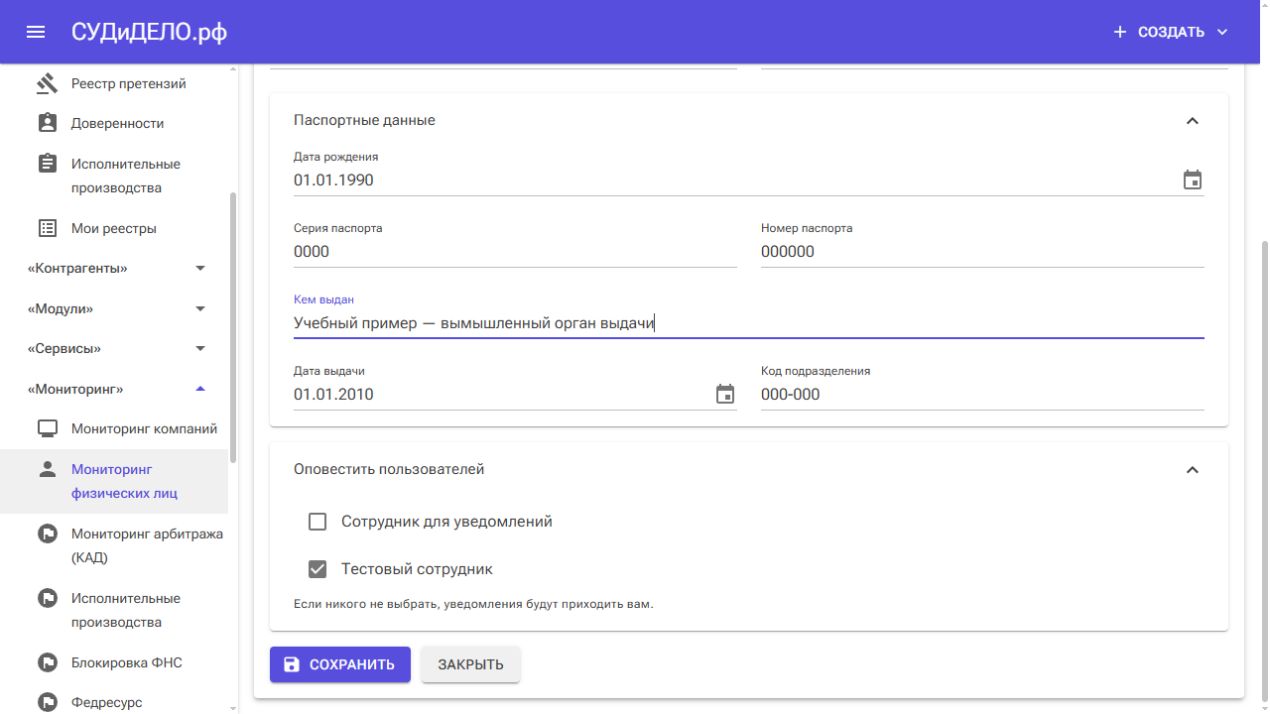Open Блокировка ФНС menu item
The width and height of the screenshot is (1270, 714).
[114, 662]
